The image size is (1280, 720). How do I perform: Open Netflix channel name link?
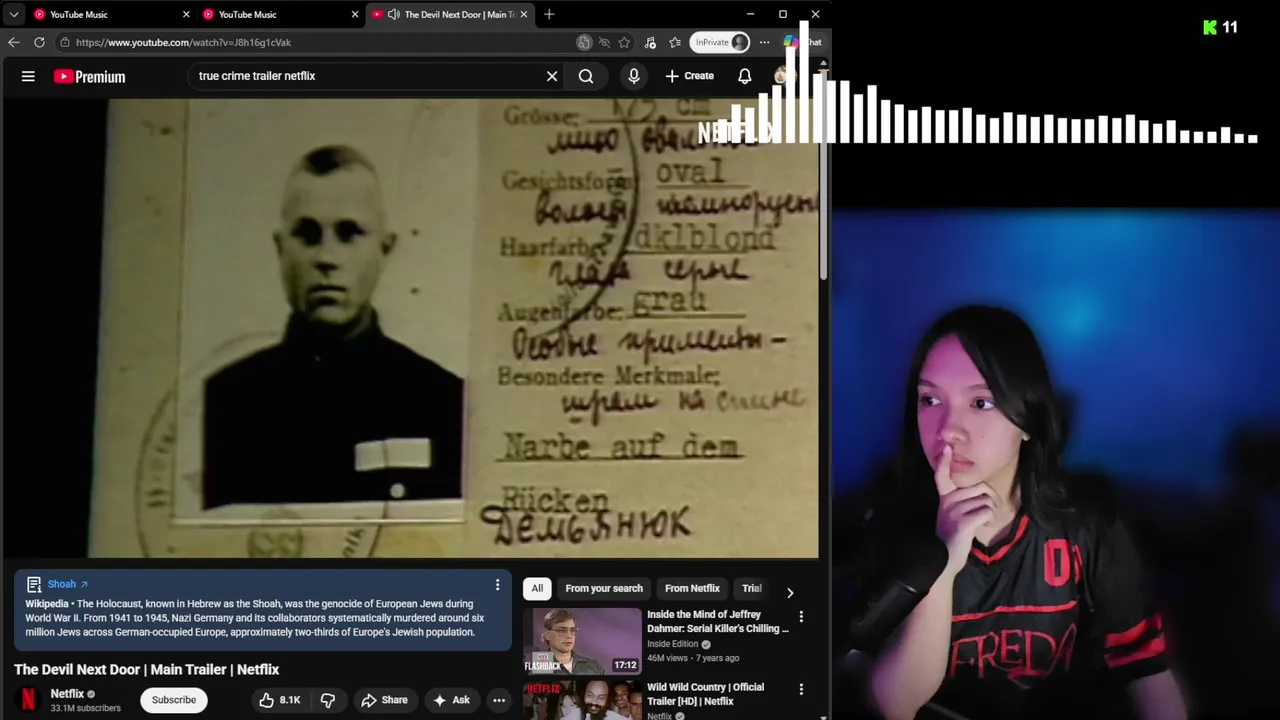coord(67,694)
